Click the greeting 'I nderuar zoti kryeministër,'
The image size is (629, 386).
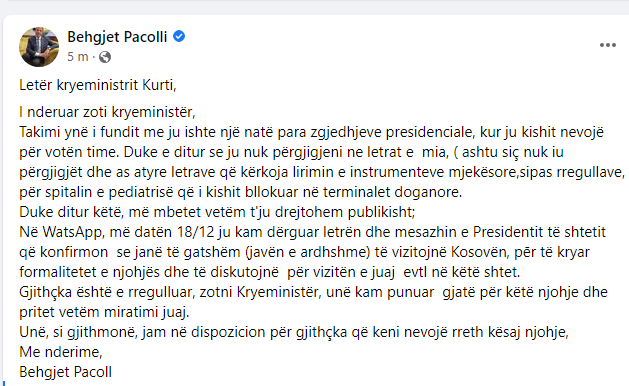coord(107,112)
